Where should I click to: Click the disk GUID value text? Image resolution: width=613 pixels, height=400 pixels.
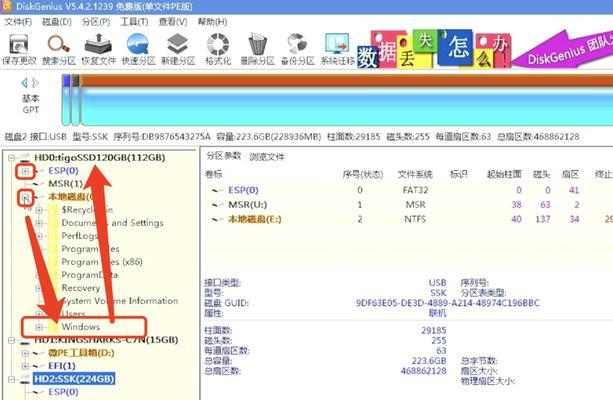pyautogui.click(x=447, y=303)
